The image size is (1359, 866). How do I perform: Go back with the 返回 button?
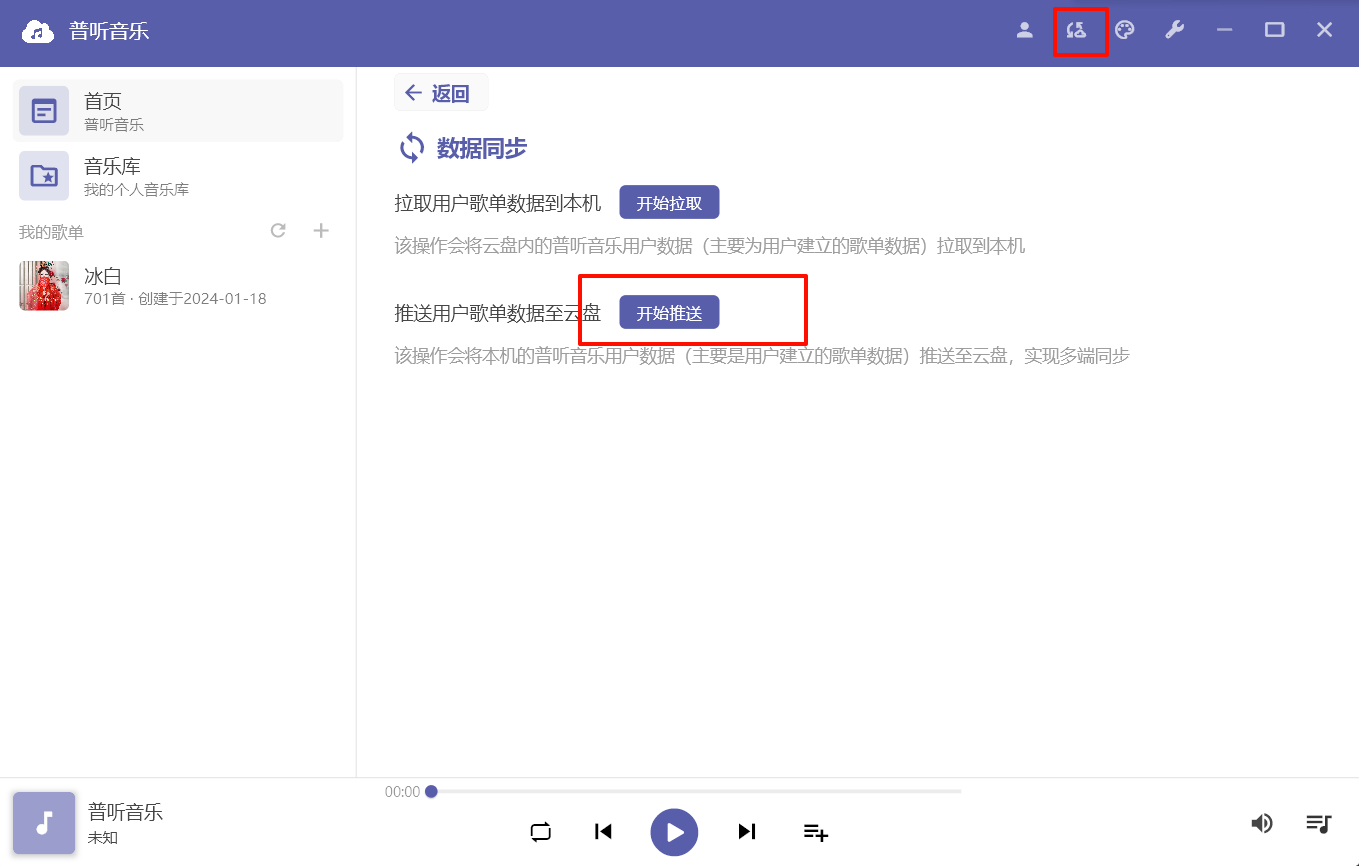[x=440, y=93]
